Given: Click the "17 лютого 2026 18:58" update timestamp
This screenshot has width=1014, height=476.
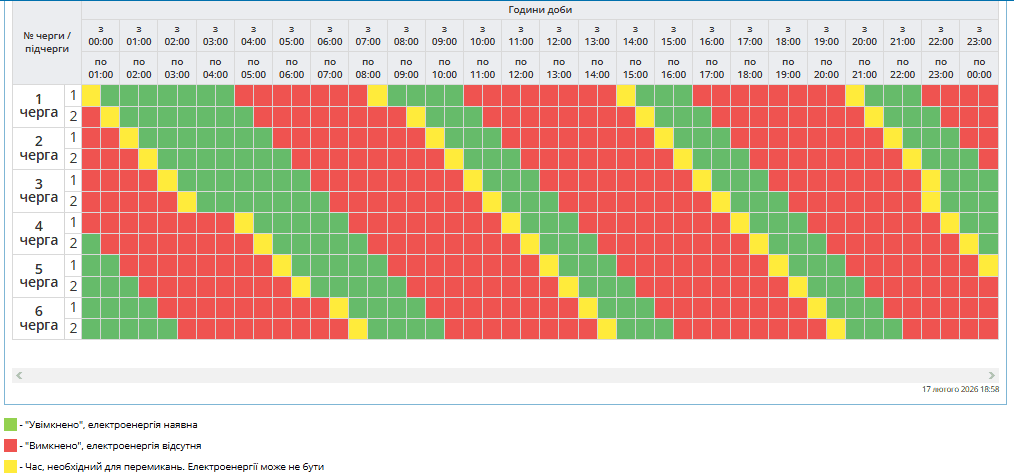Looking at the screenshot, I should tap(961, 389).
